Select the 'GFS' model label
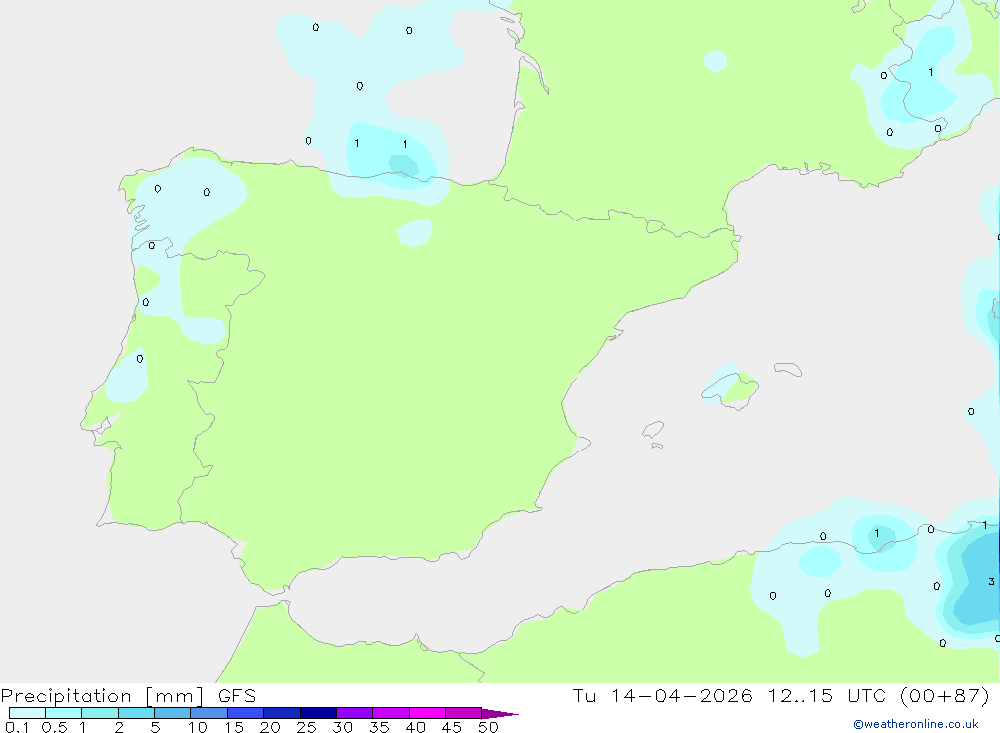 tap(237, 696)
